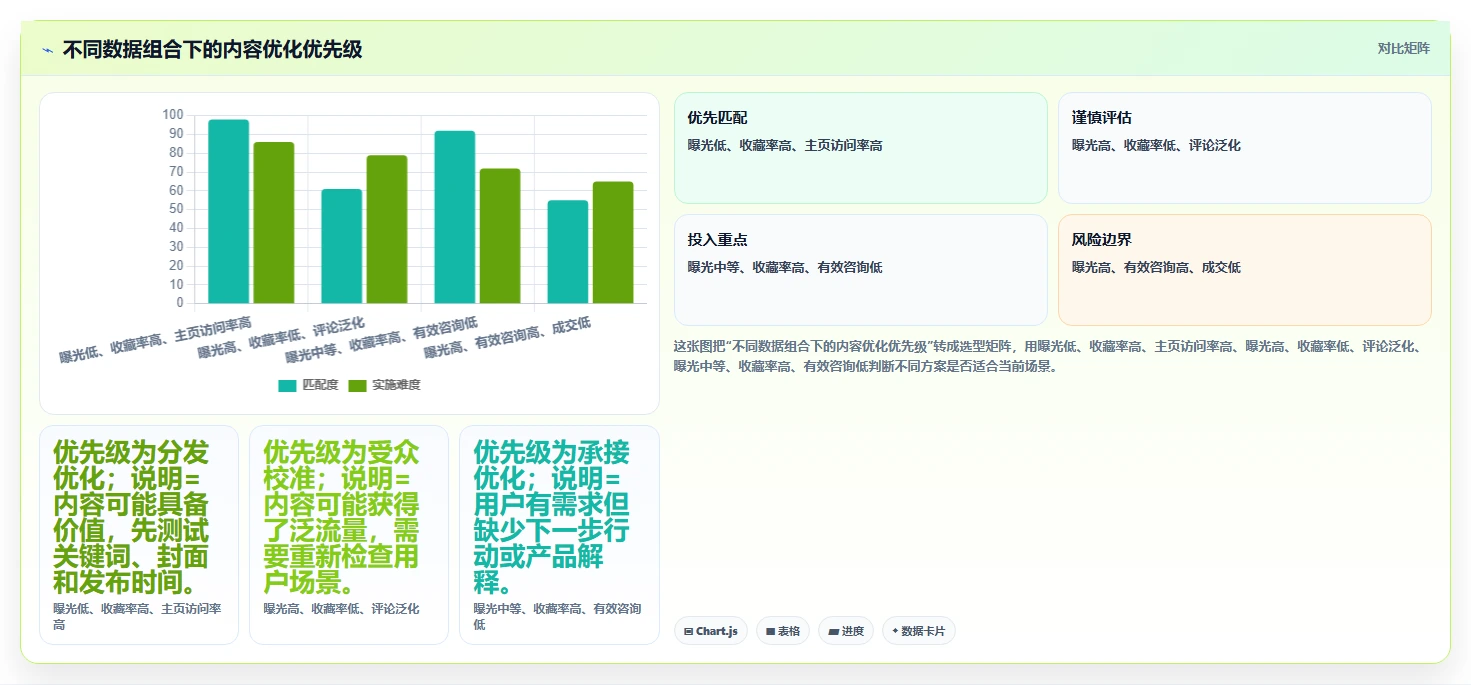Click the Chart.js tag chip
This screenshot has width=1471, height=685.
[x=711, y=631]
